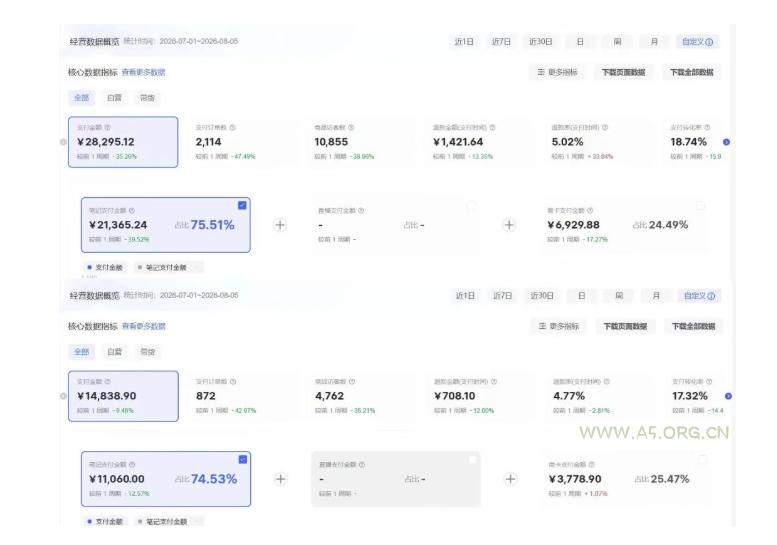Screen dimensions: 777x545
Task: Click grey previous arrow left of ¥14,838.90 card
Action: [63, 396]
